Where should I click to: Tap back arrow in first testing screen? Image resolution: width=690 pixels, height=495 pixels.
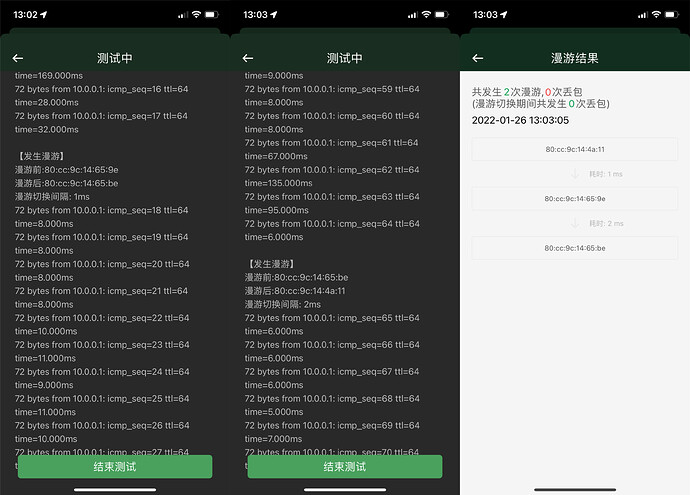(18, 58)
